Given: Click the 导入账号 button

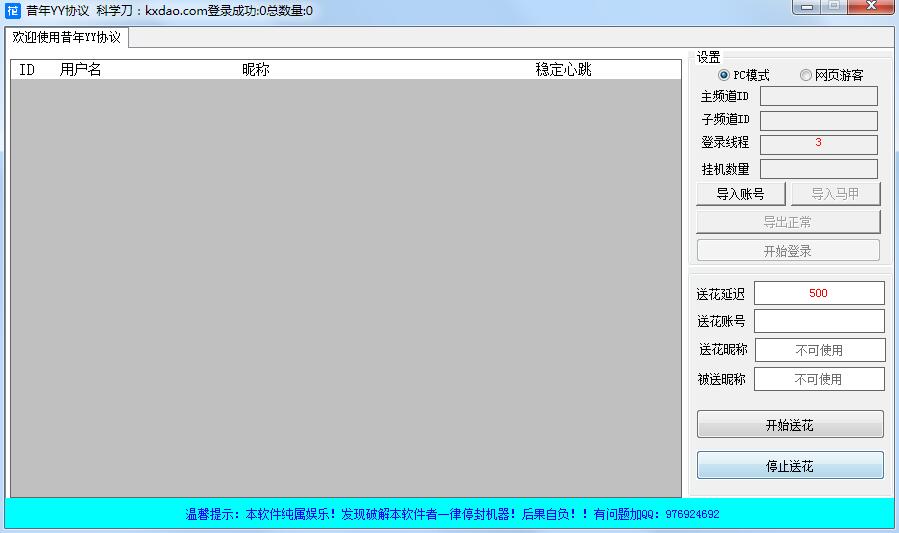Looking at the screenshot, I should tap(741, 194).
